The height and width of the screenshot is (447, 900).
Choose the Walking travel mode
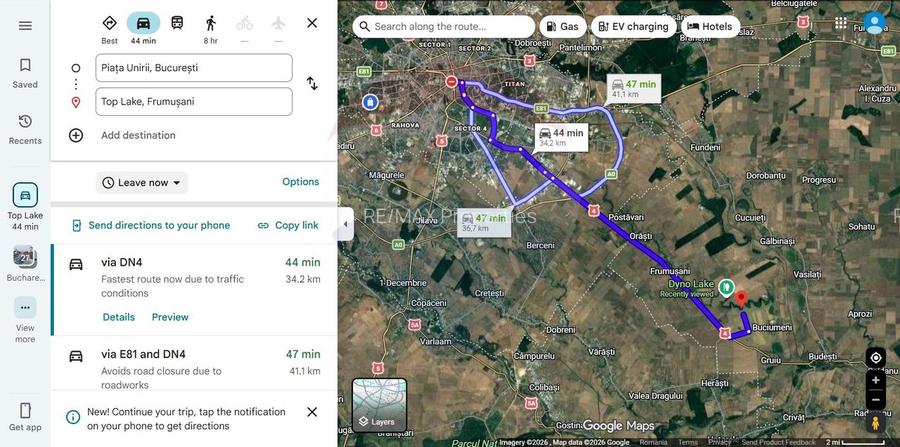211,23
